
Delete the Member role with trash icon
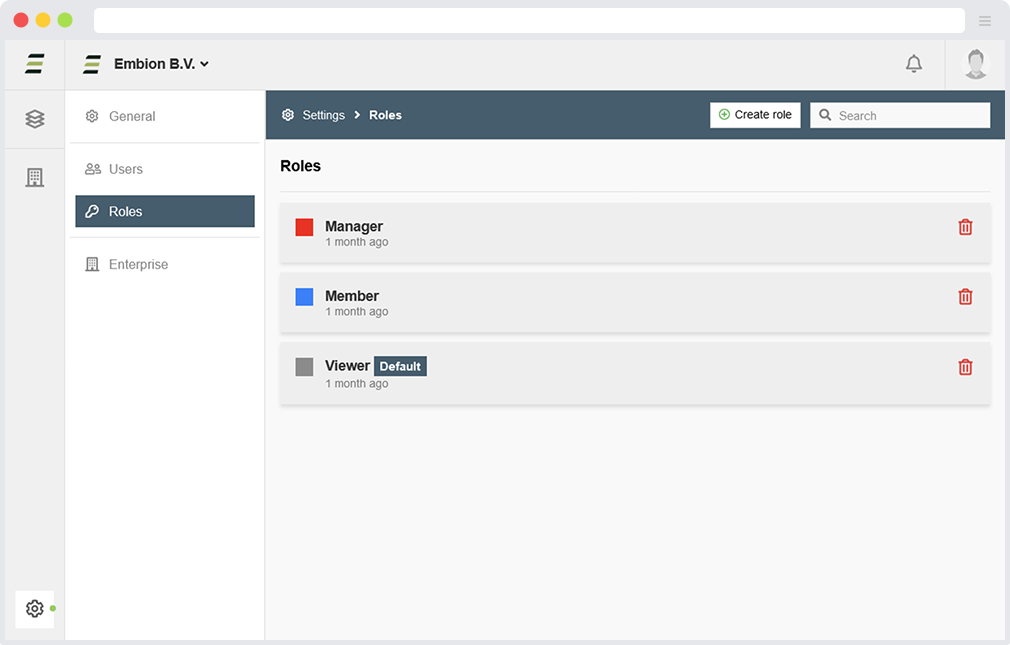point(965,297)
